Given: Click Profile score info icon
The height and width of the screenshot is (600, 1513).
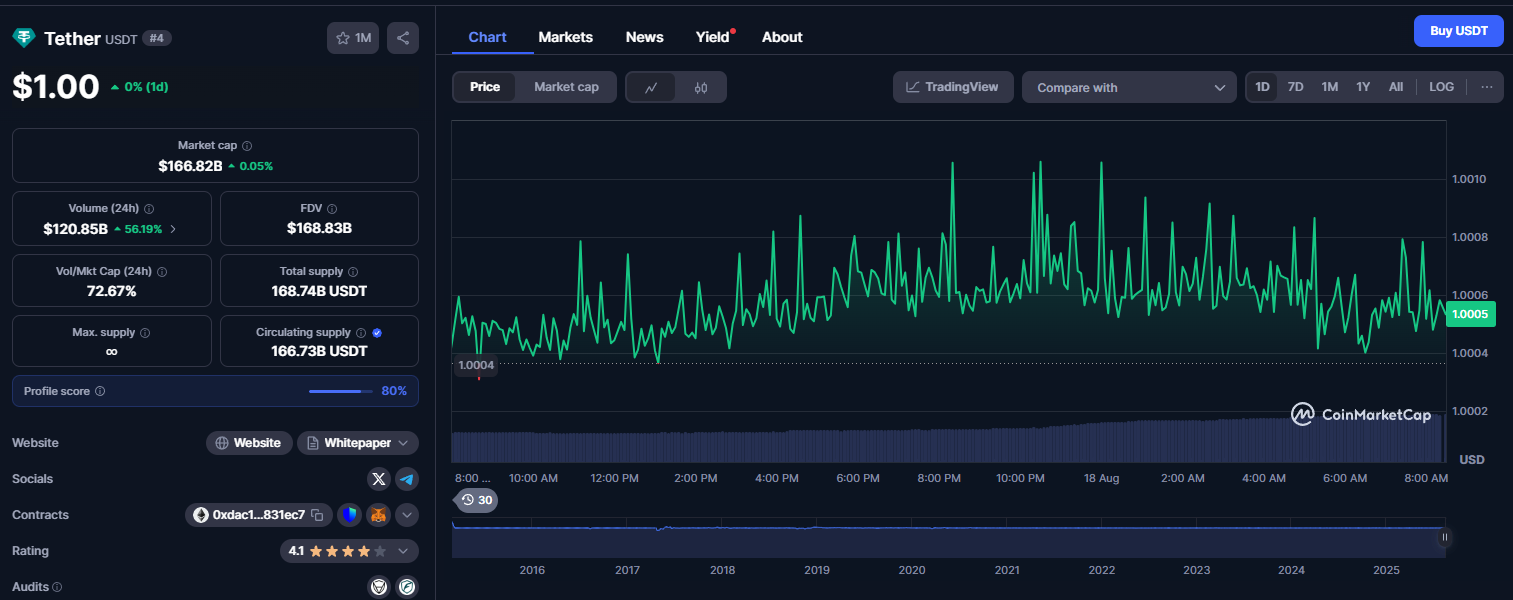Looking at the screenshot, I should click(x=100, y=392).
